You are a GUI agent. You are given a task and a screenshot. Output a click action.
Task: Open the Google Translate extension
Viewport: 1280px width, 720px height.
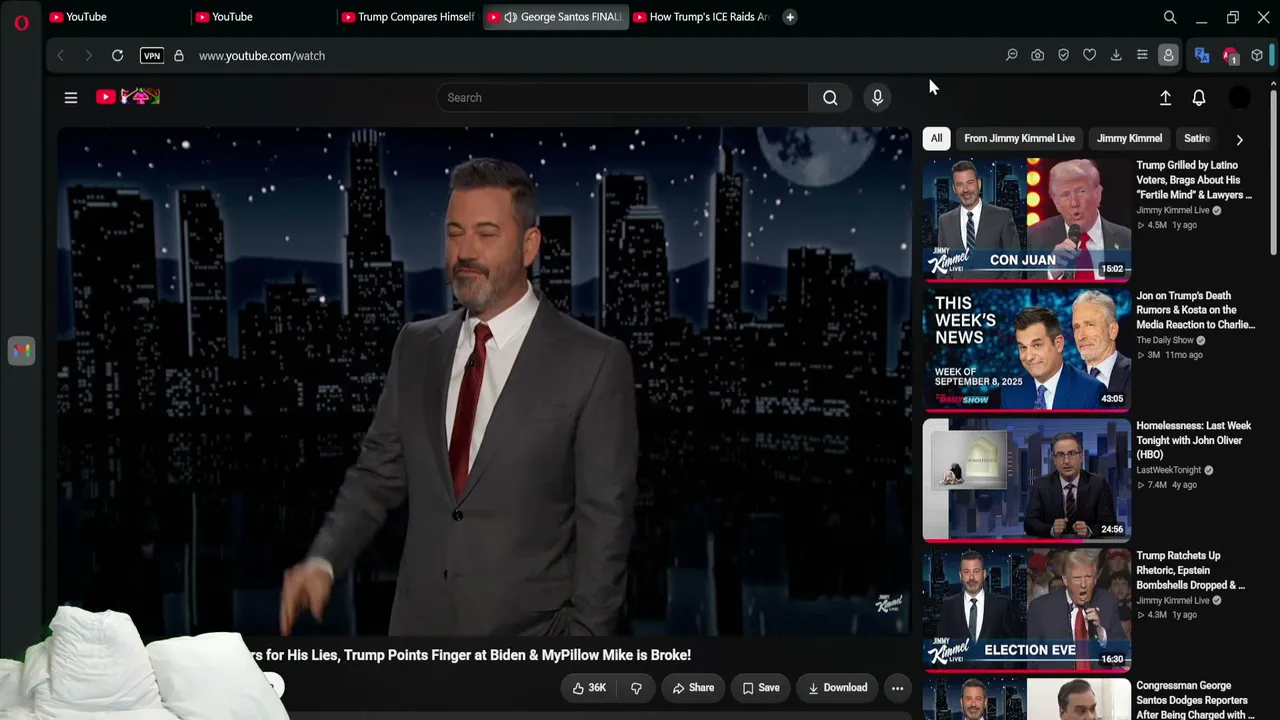tap(1202, 56)
